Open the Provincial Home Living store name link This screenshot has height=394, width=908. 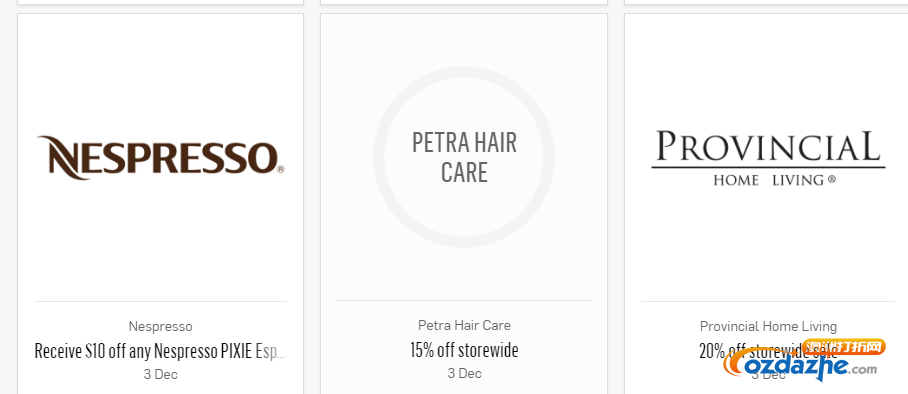click(768, 326)
